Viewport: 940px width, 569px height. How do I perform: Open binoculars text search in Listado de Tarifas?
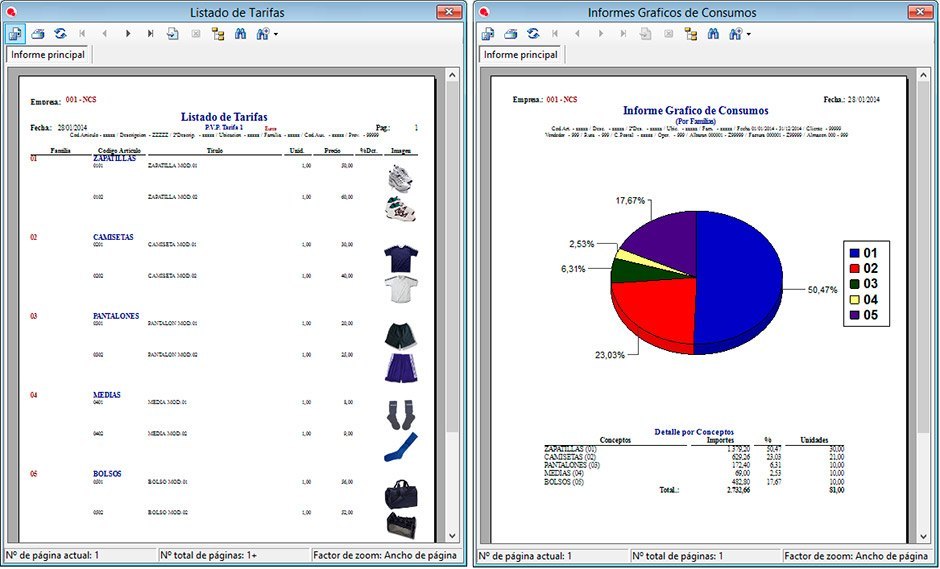(240, 33)
